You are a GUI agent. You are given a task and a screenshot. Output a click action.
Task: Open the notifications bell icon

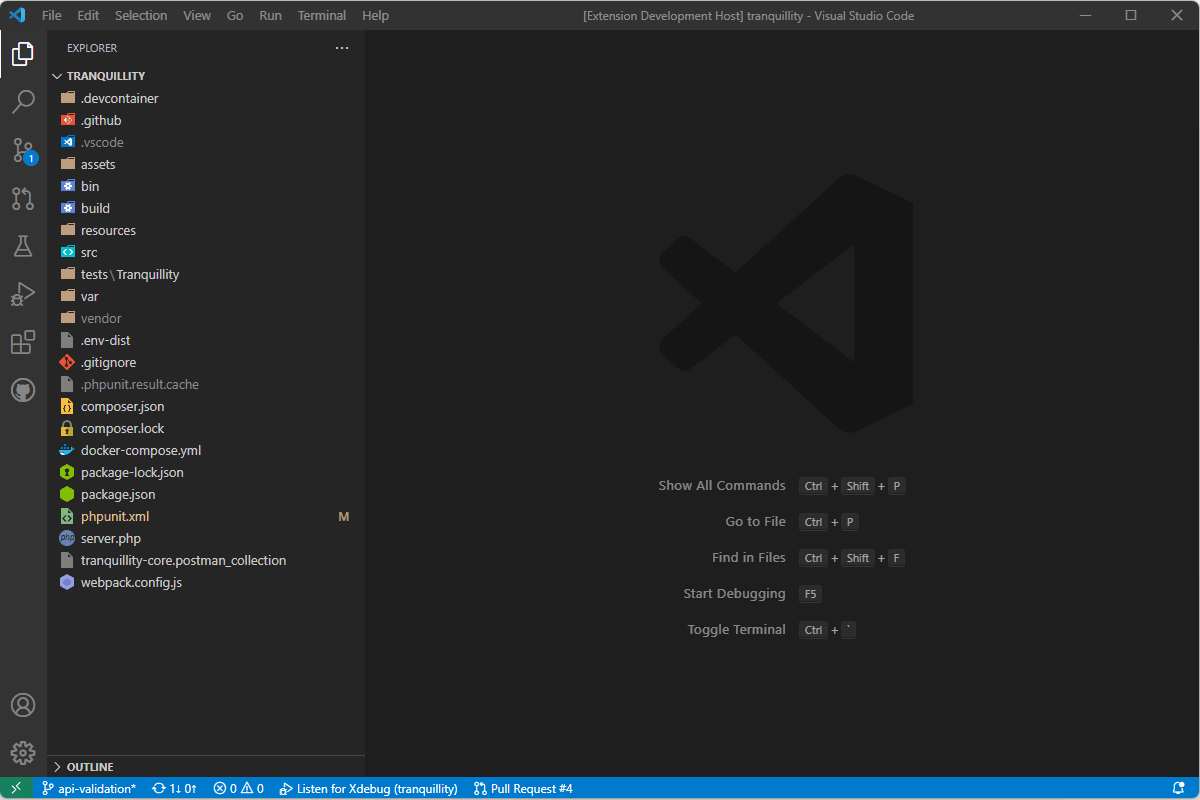pyautogui.click(x=1179, y=788)
